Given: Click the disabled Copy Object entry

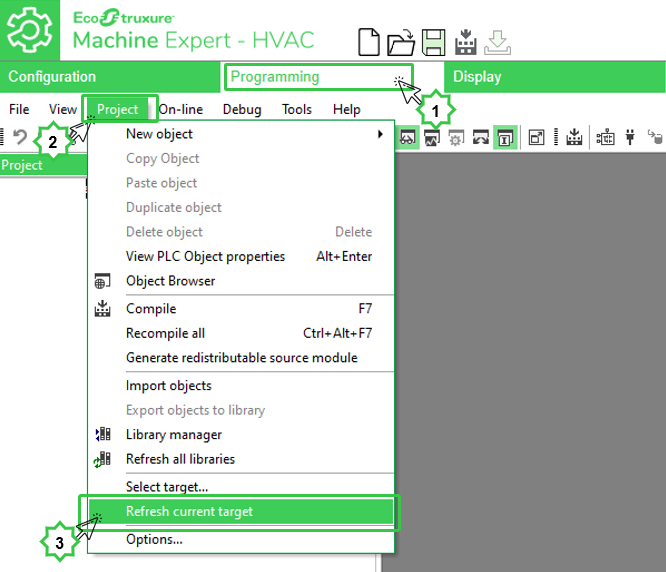Looking at the screenshot, I should point(241,158).
